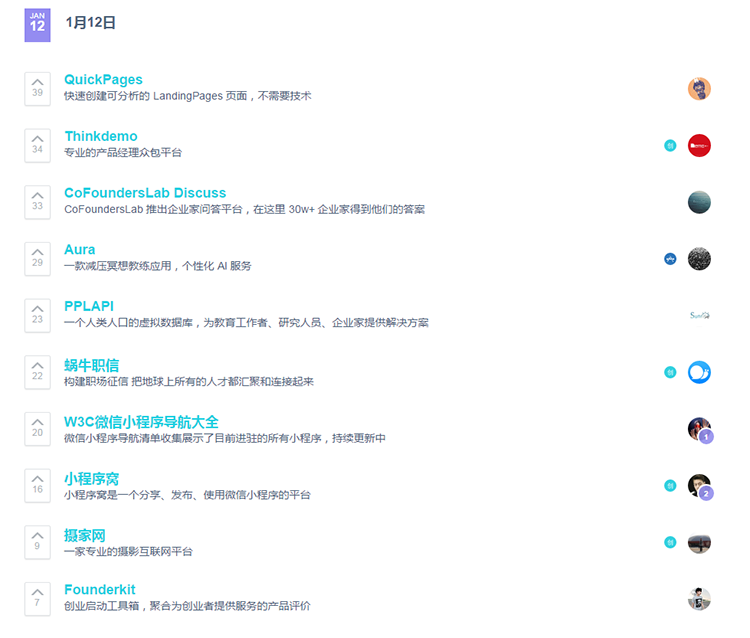View the W3C微信小程序导航大全 submitter avatar

699,429
